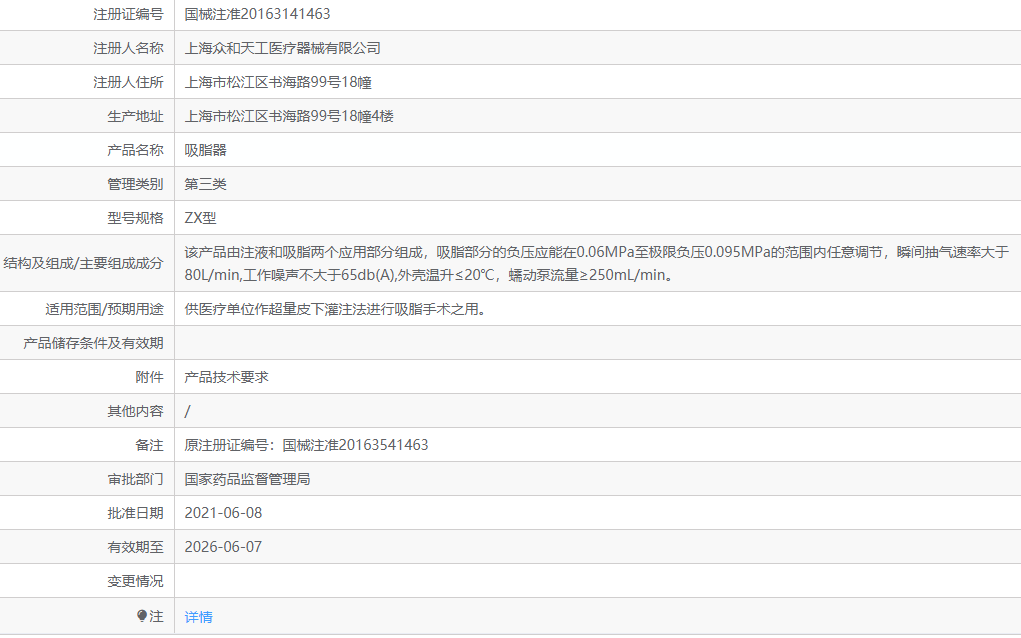1021x638 pixels.
Task: Open the 详情 link in the 注 row
Action: (x=199, y=617)
